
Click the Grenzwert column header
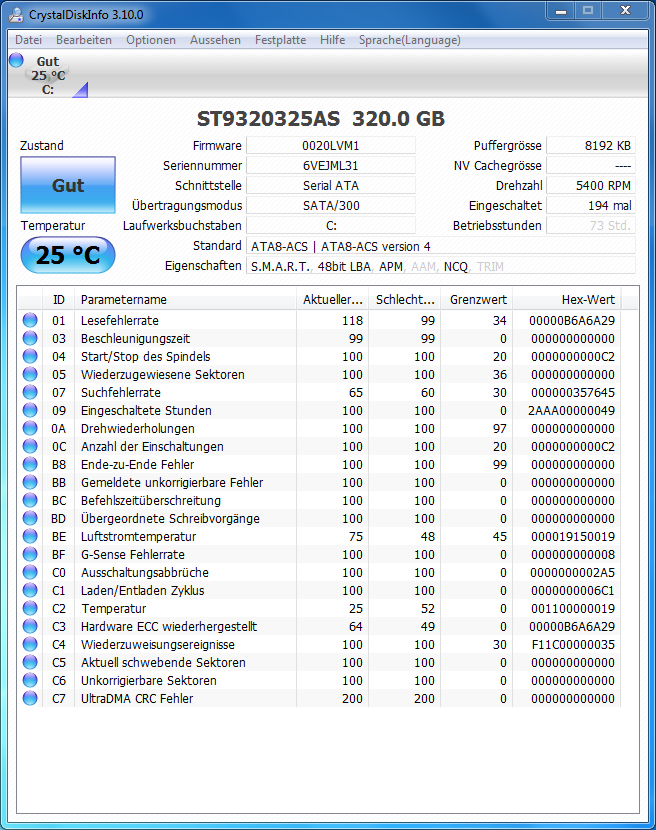tap(477, 300)
